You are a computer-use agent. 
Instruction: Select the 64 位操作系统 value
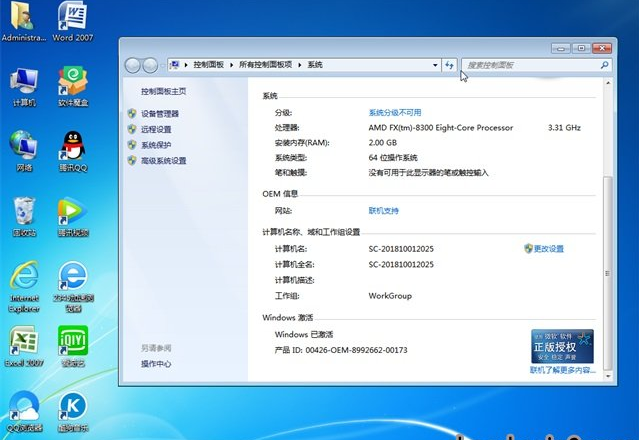tap(393, 158)
